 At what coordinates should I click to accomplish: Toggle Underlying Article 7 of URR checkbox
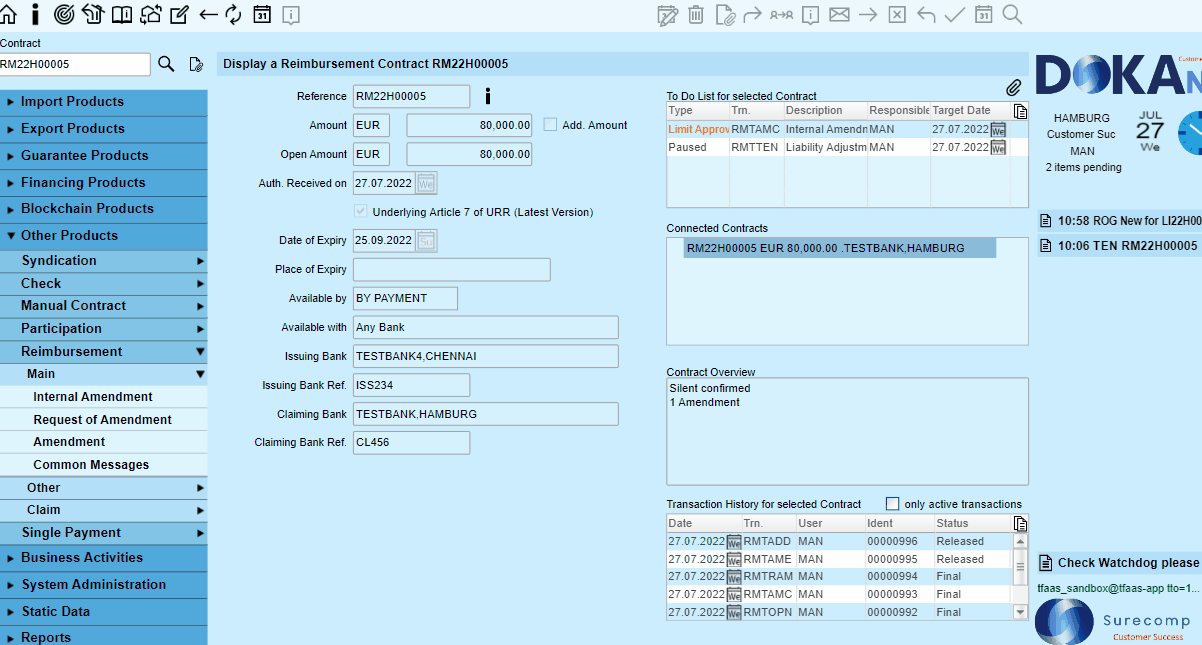[x=361, y=212]
